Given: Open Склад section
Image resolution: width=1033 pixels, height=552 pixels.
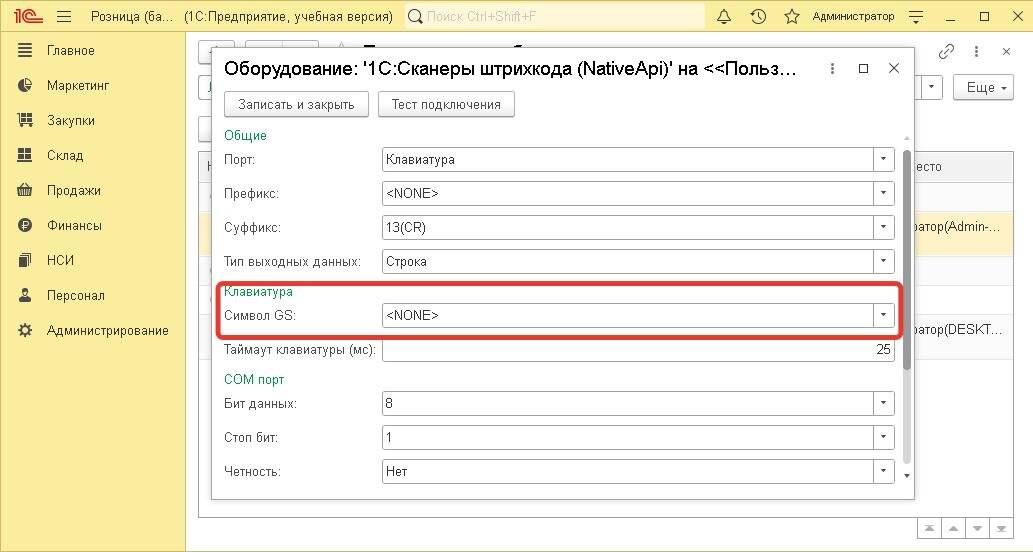Looking at the screenshot, I should click(x=65, y=155).
